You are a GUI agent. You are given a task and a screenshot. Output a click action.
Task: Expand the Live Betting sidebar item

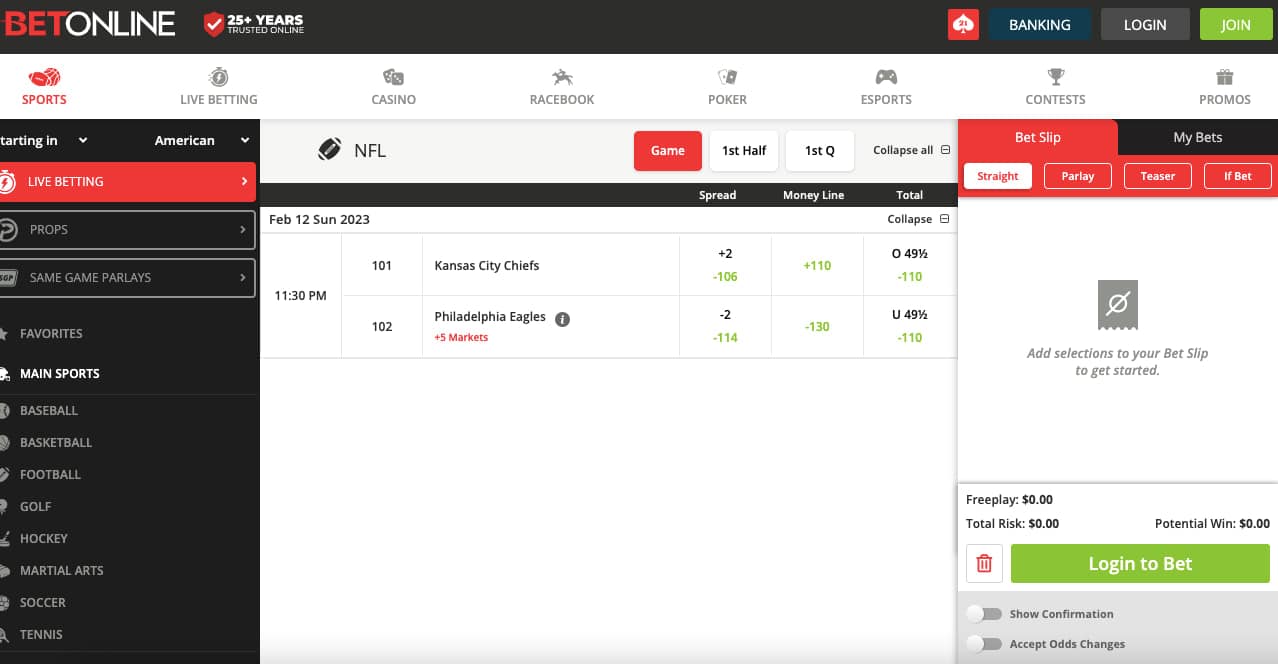click(x=127, y=182)
